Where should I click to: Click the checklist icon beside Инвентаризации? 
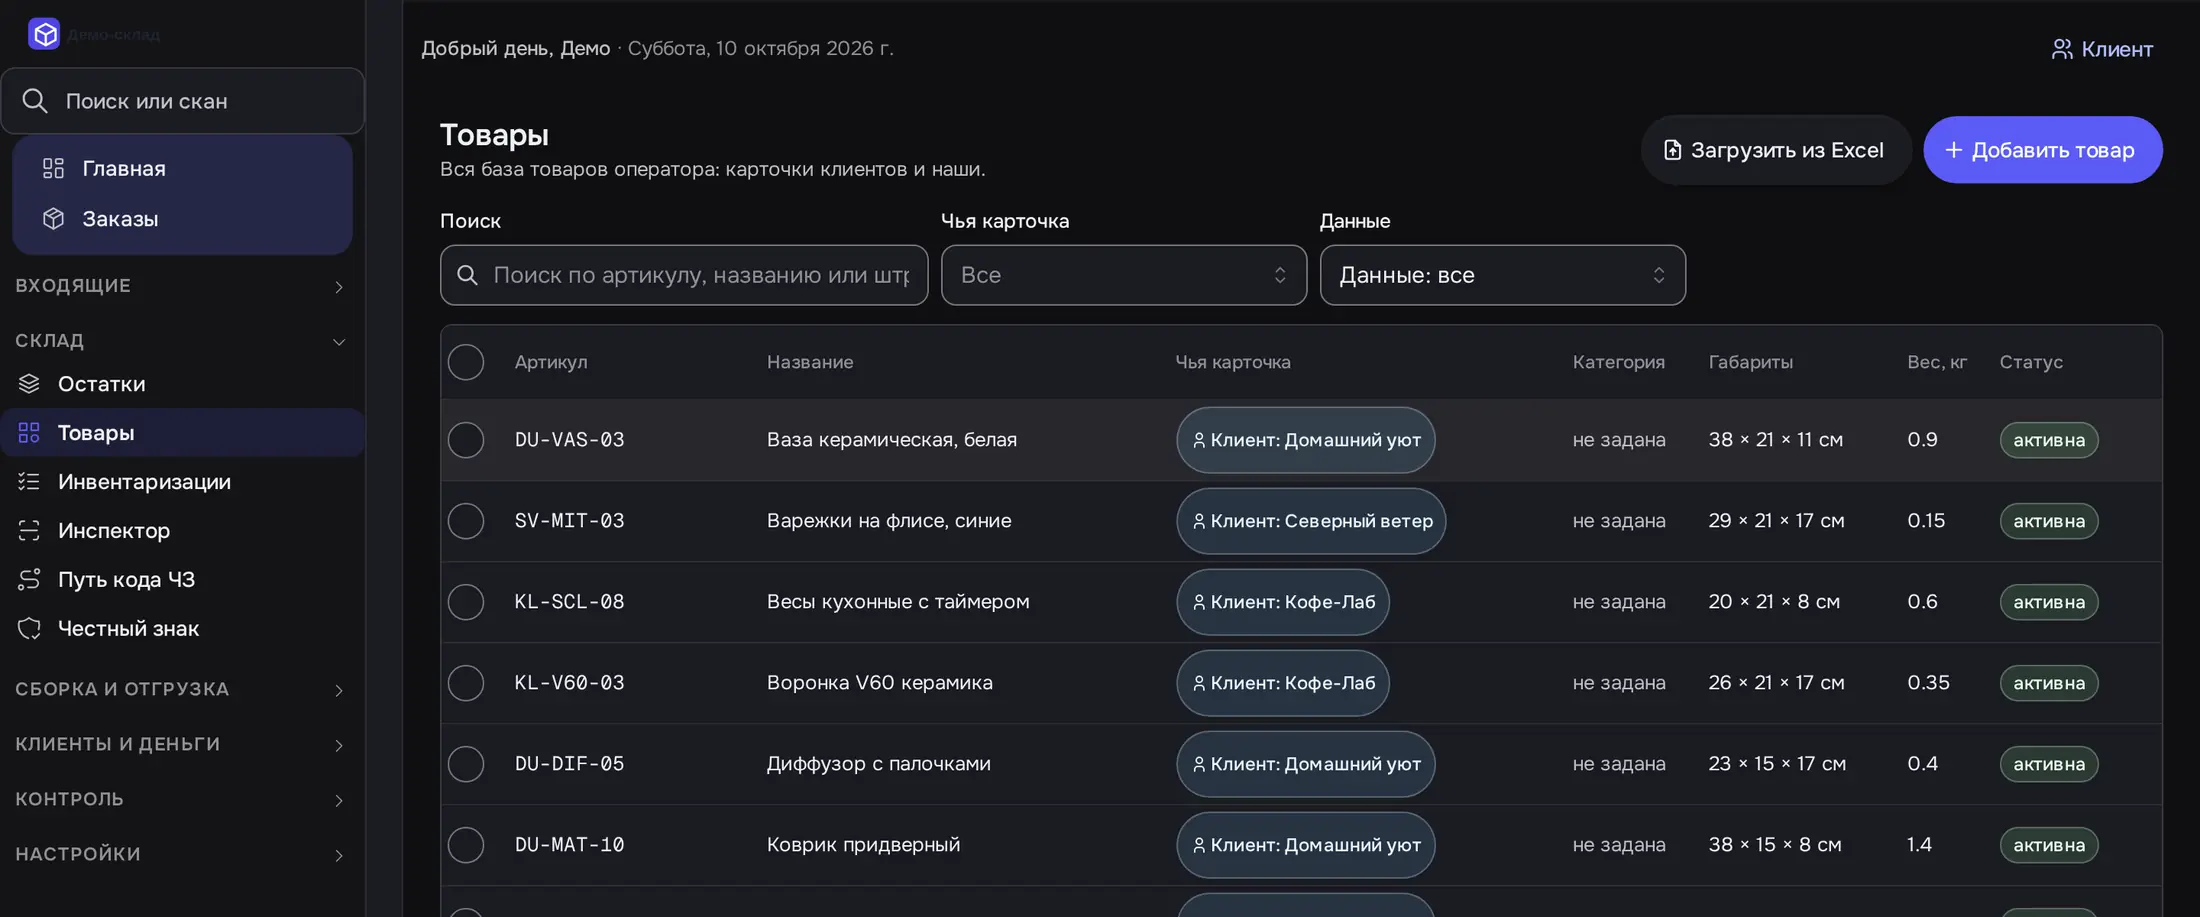29,481
